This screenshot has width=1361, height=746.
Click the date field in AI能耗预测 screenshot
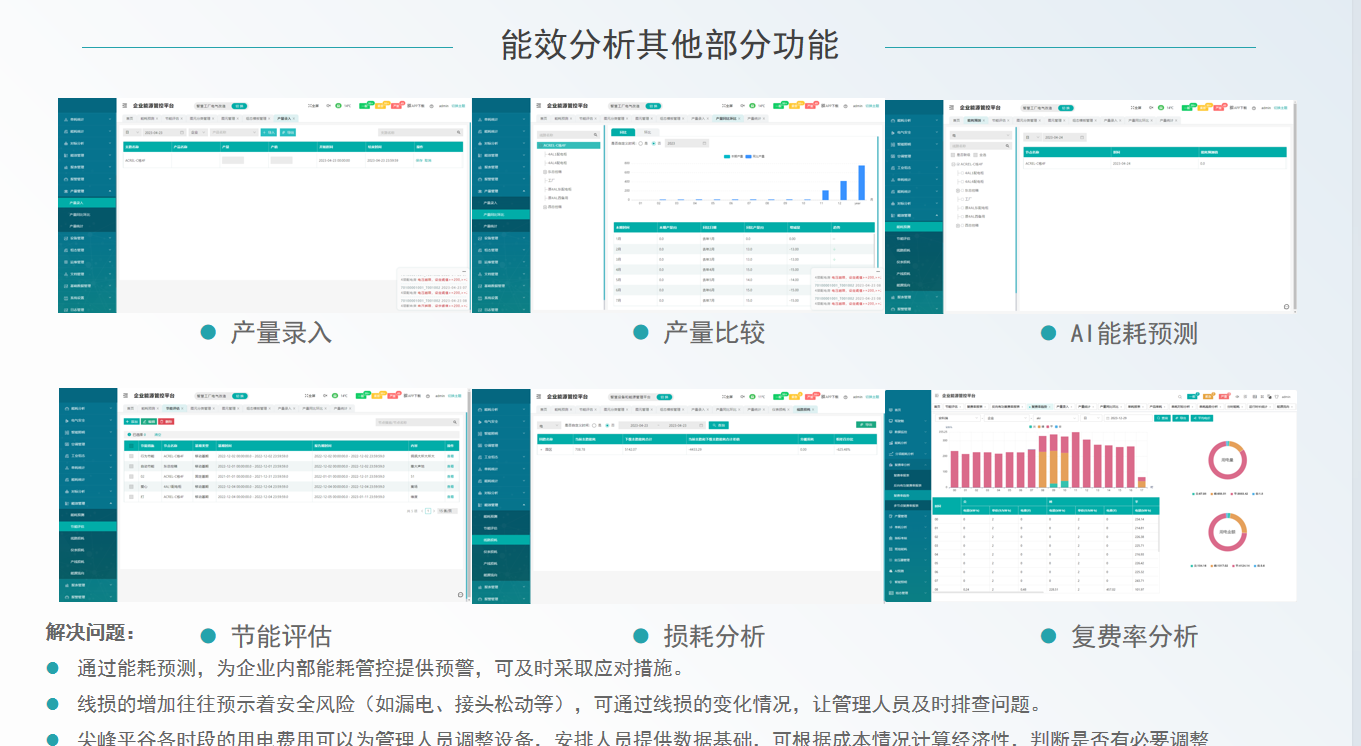pyautogui.click(x=1064, y=137)
